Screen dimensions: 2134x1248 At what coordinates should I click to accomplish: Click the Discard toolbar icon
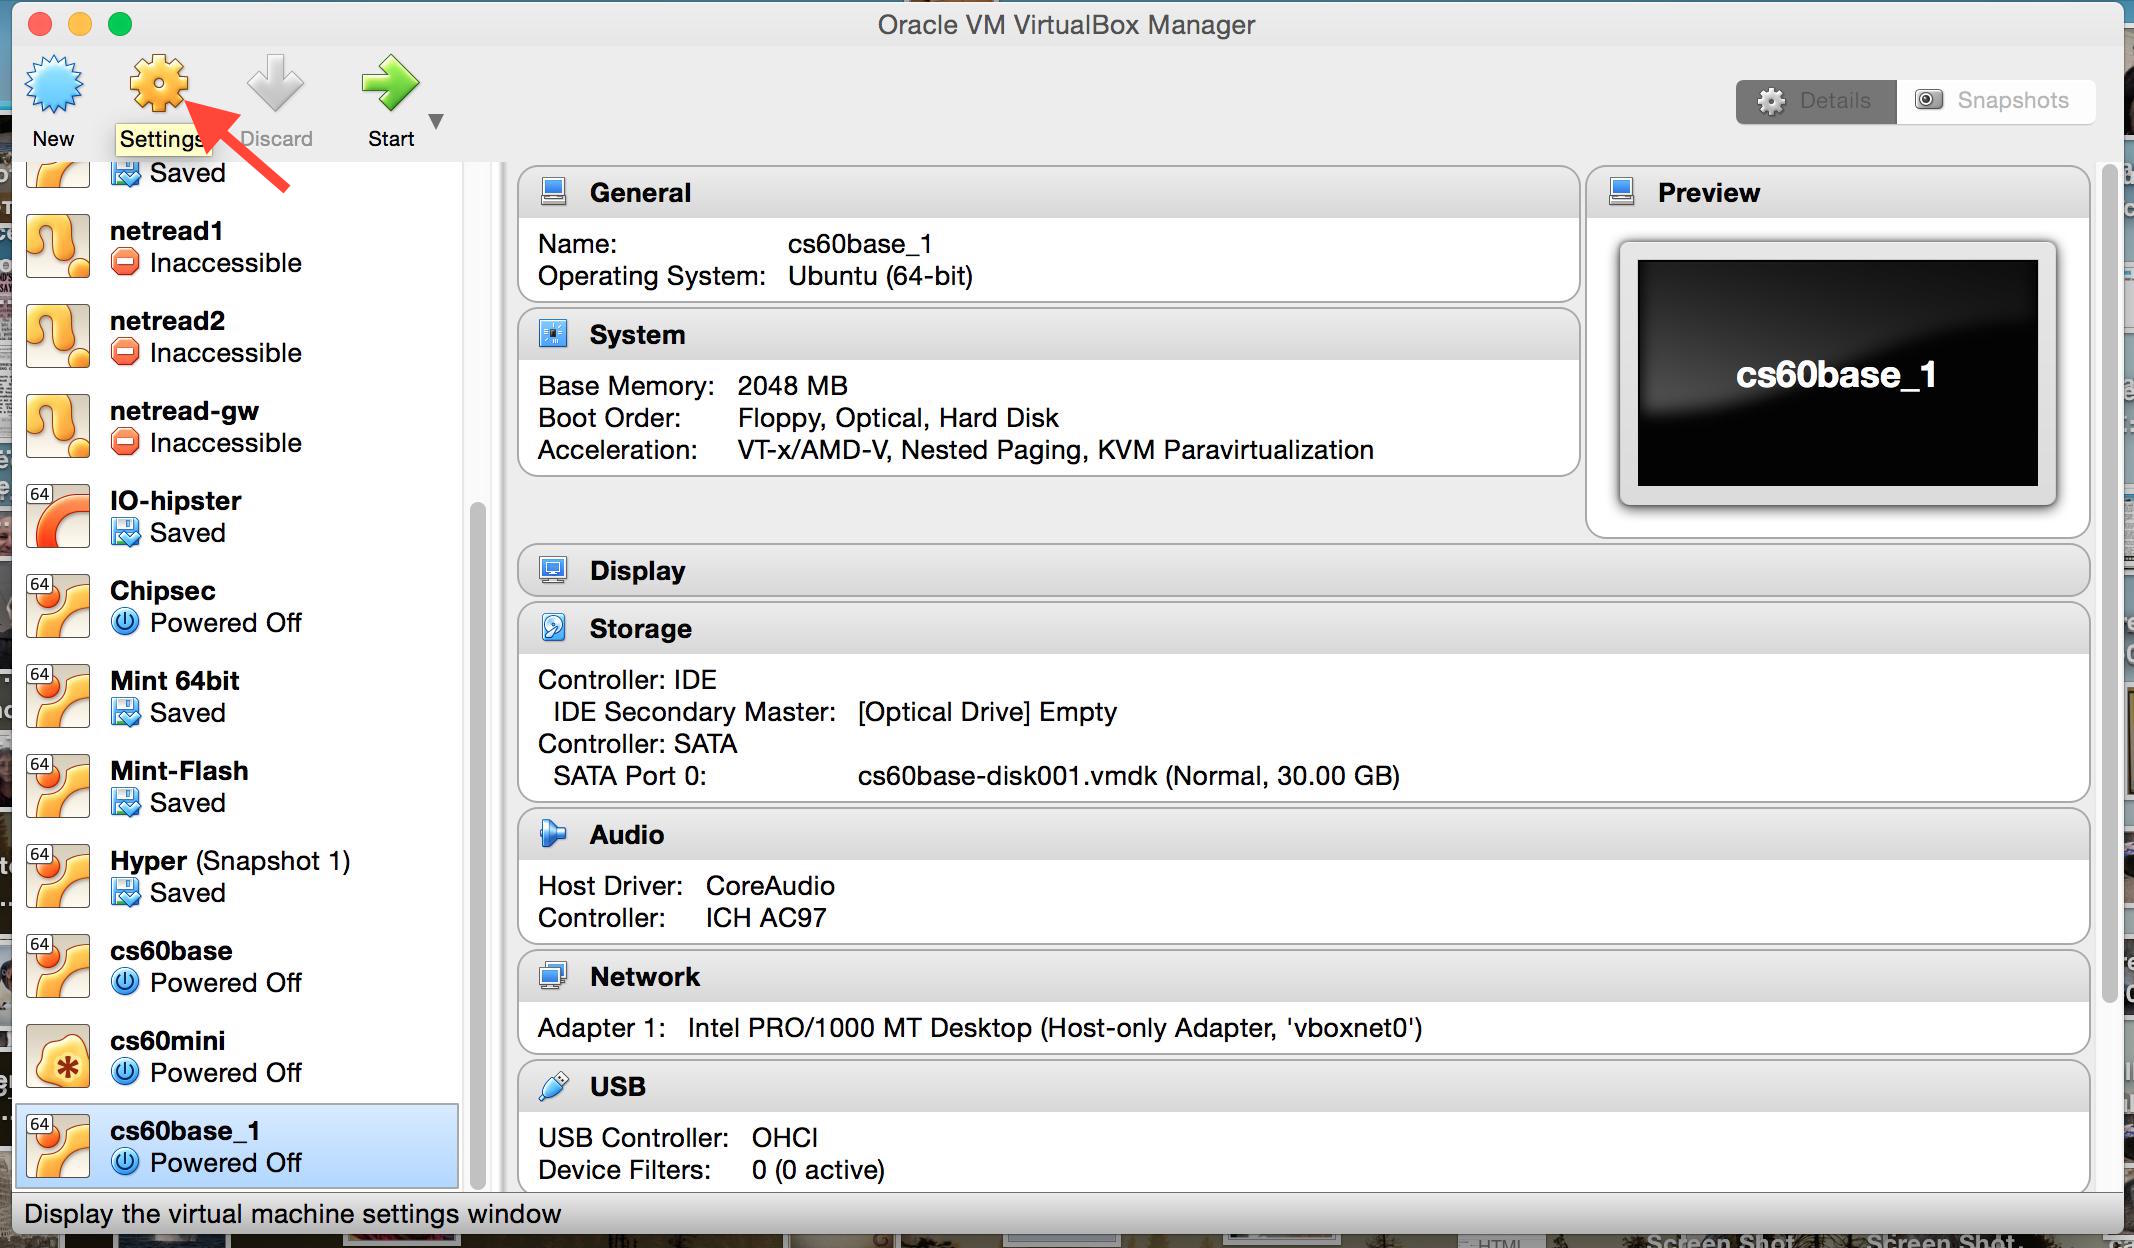pyautogui.click(x=275, y=83)
